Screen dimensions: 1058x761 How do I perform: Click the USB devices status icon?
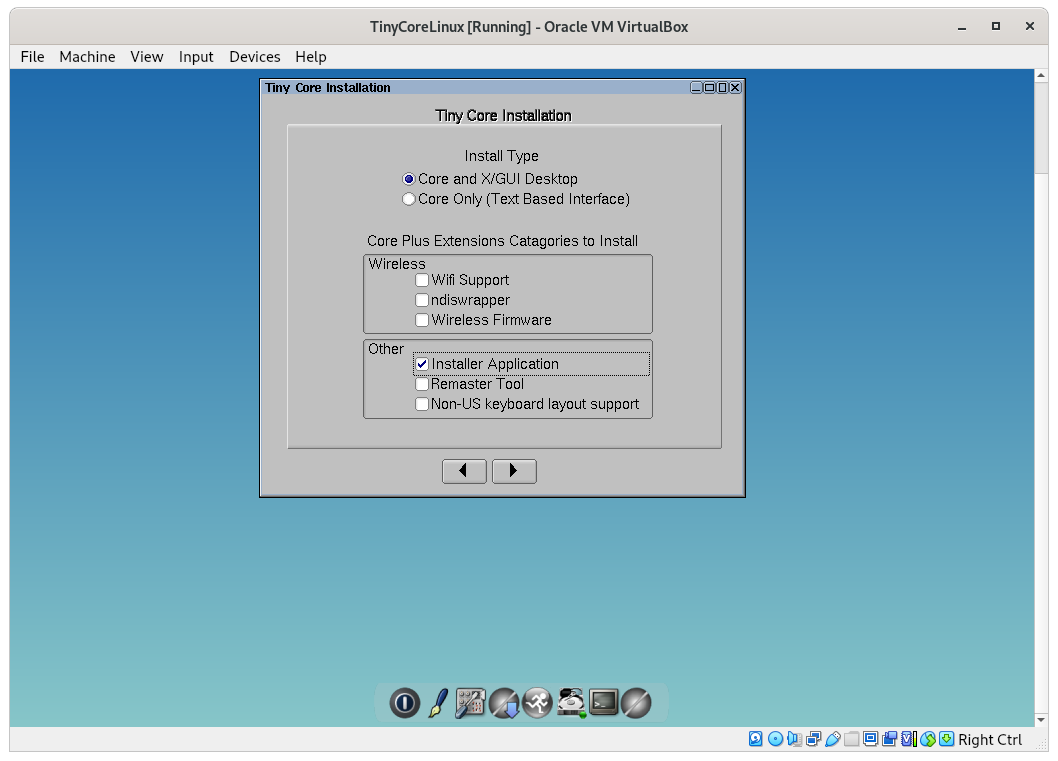pyautogui.click(x=833, y=739)
